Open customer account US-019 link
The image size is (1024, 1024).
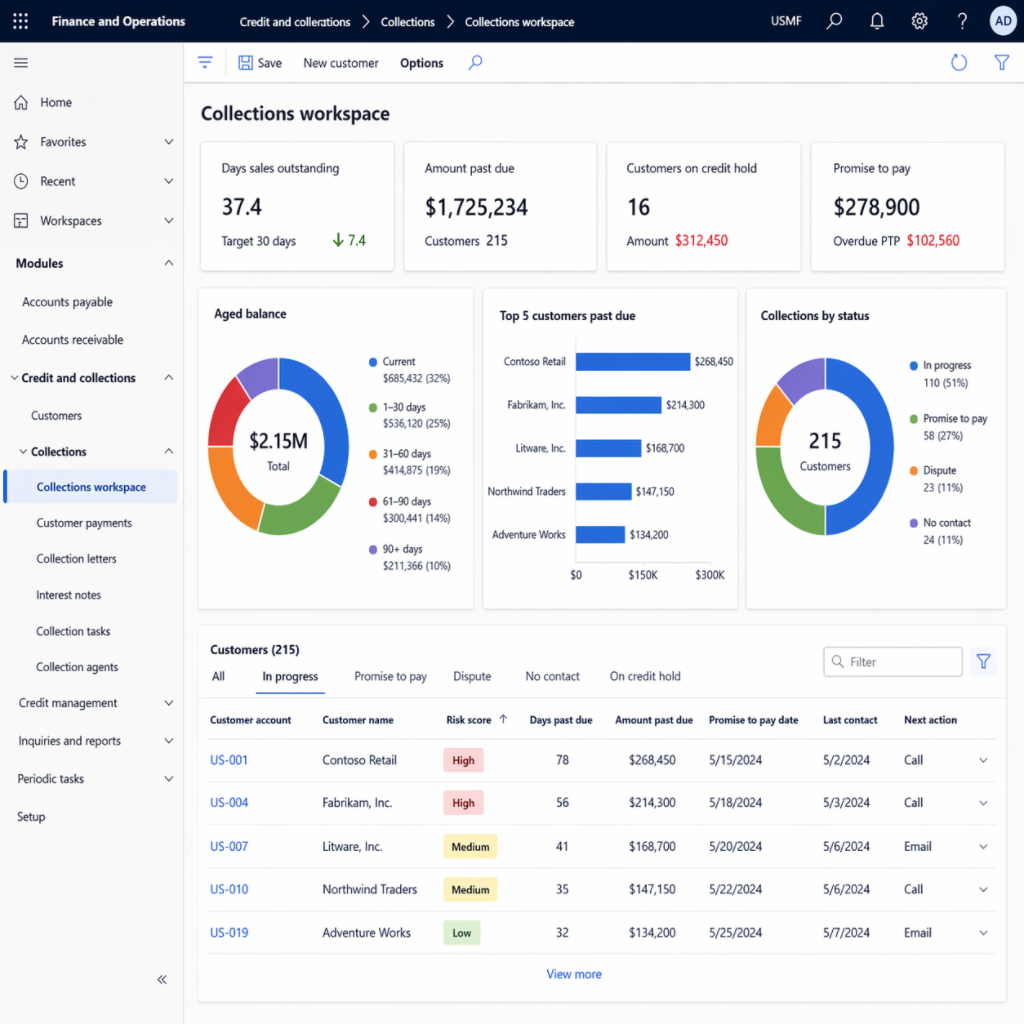[x=229, y=933]
